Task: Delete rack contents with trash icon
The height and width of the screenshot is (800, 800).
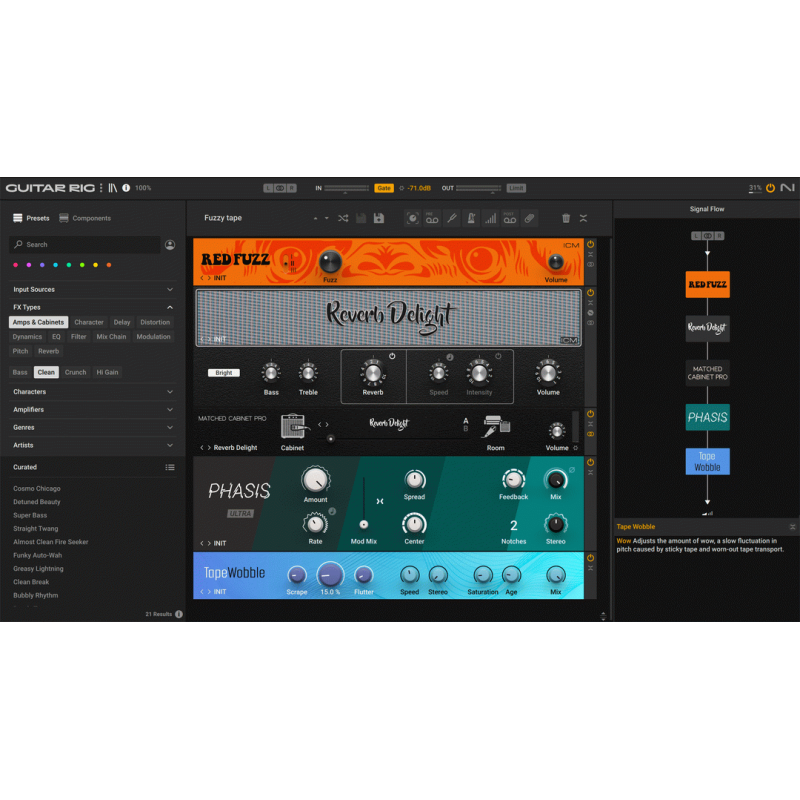Action: [566, 218]
